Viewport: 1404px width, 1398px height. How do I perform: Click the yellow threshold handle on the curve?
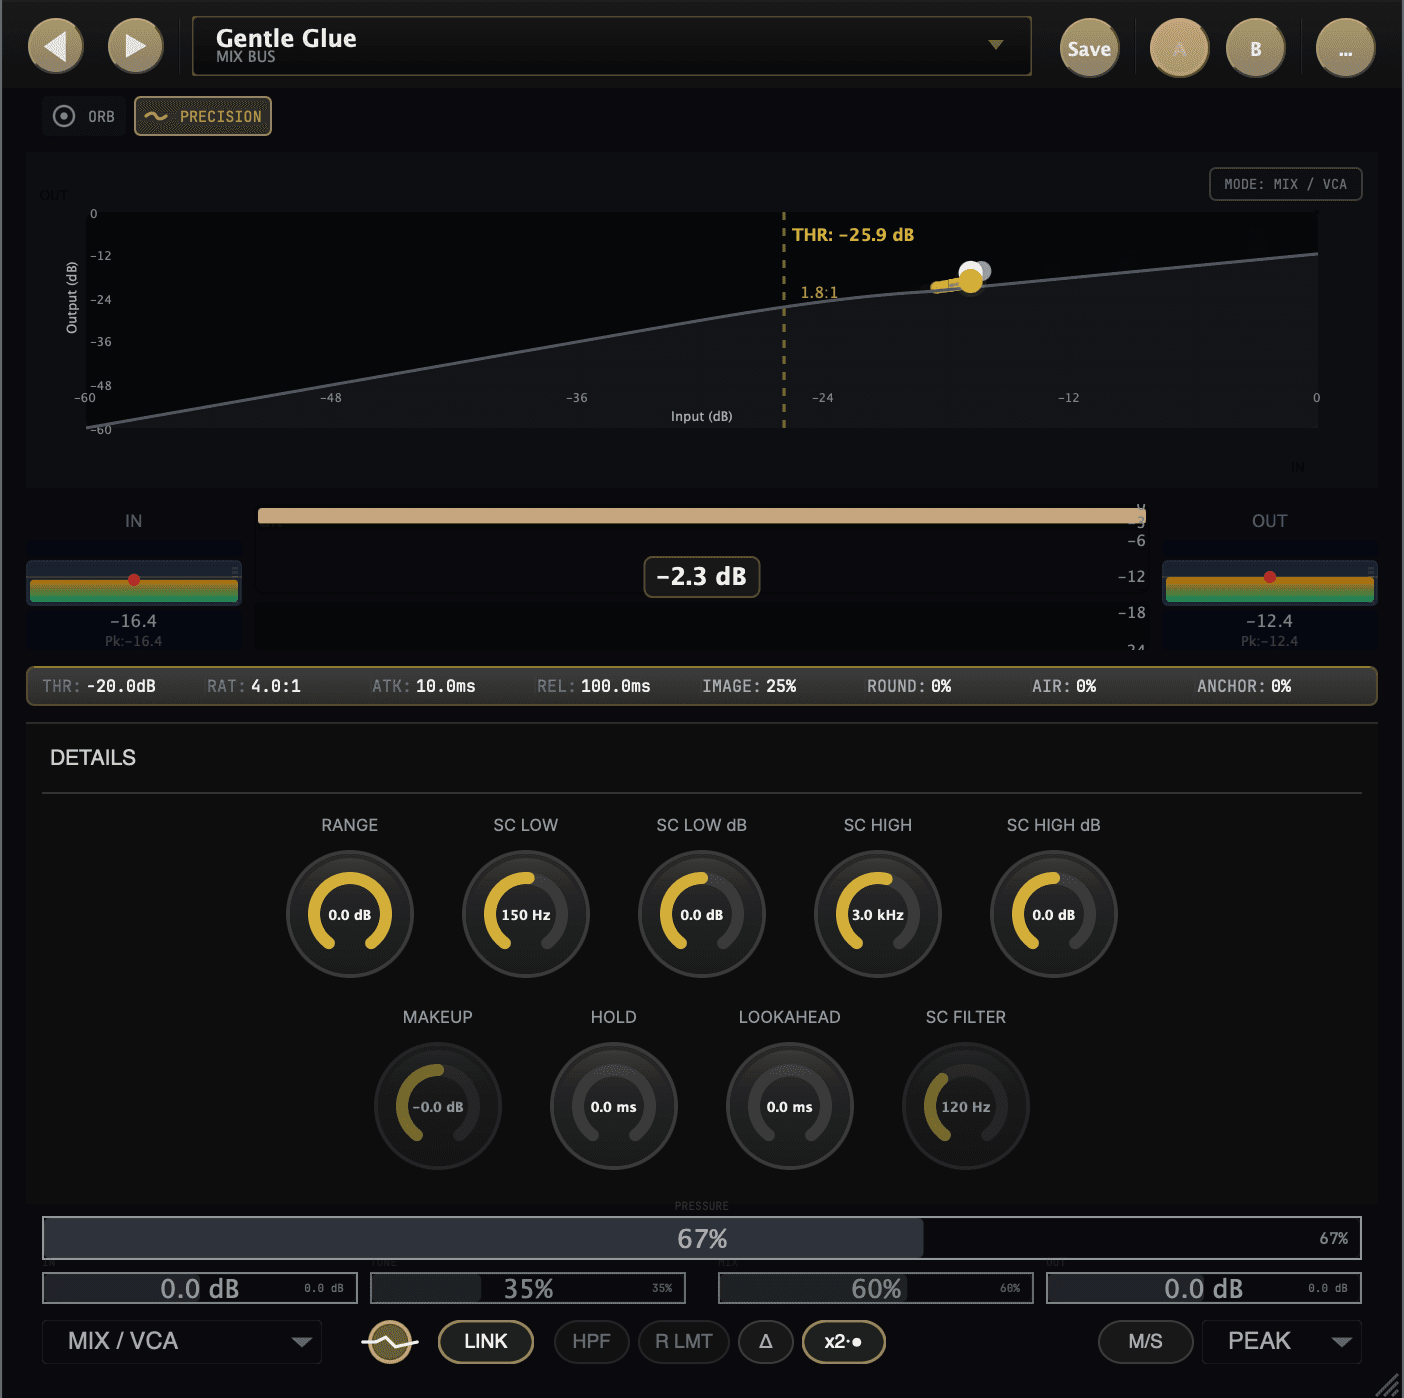tap(969, 280)
